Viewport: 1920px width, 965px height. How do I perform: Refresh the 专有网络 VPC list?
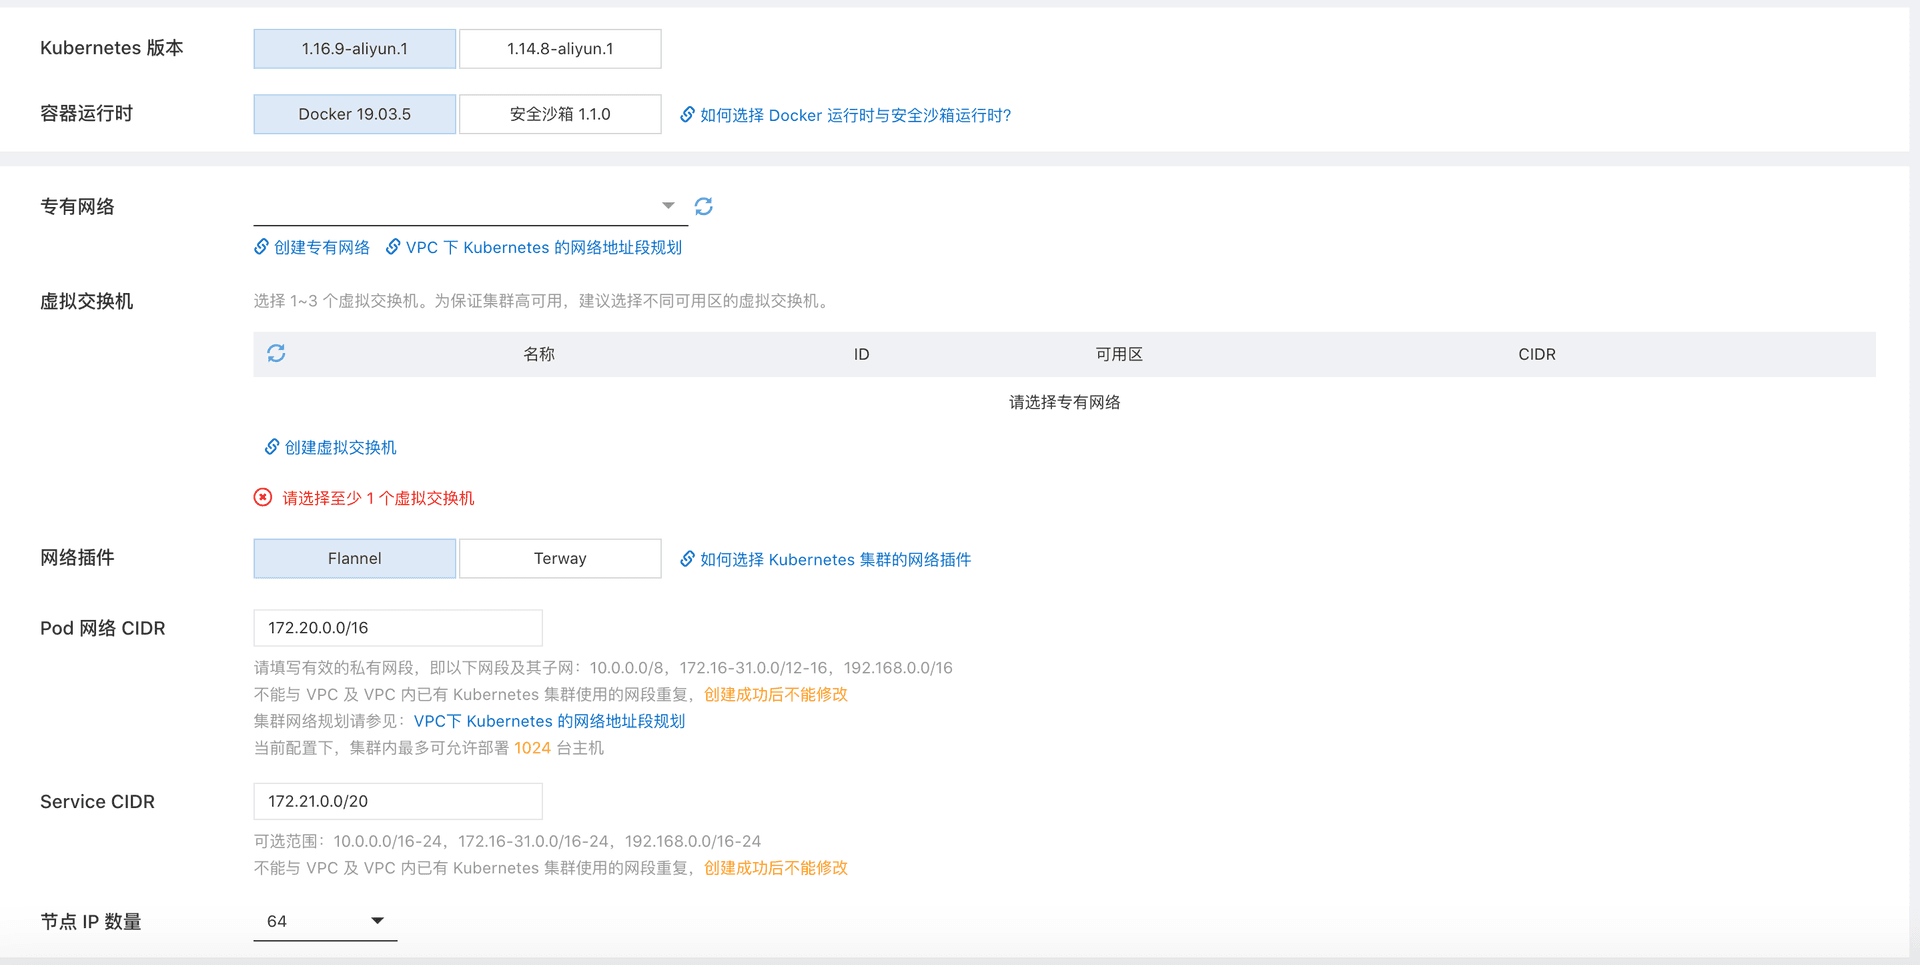(x=703, y=206)
